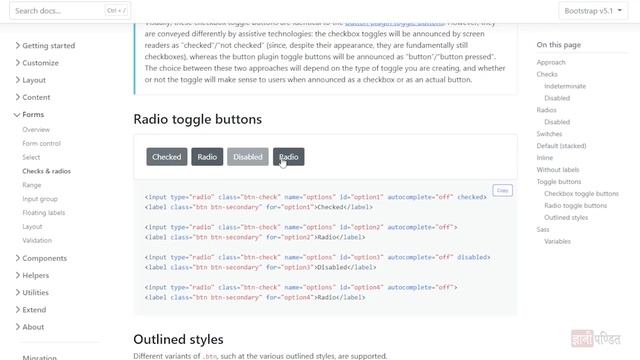
Task: Jump to Radio toggle buttons section
Action: tap(576, 206)
